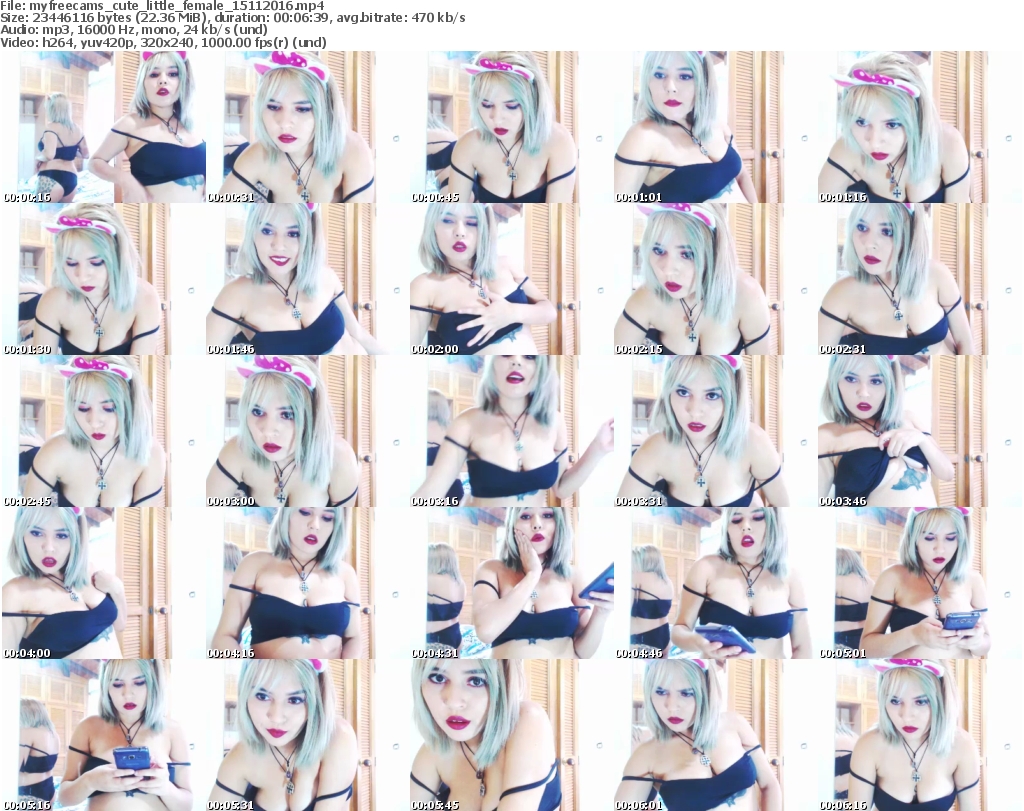1024x811 pixels.
Task: Select the thumbnail at 00:01:16
Action: click(x=920, y=127)
